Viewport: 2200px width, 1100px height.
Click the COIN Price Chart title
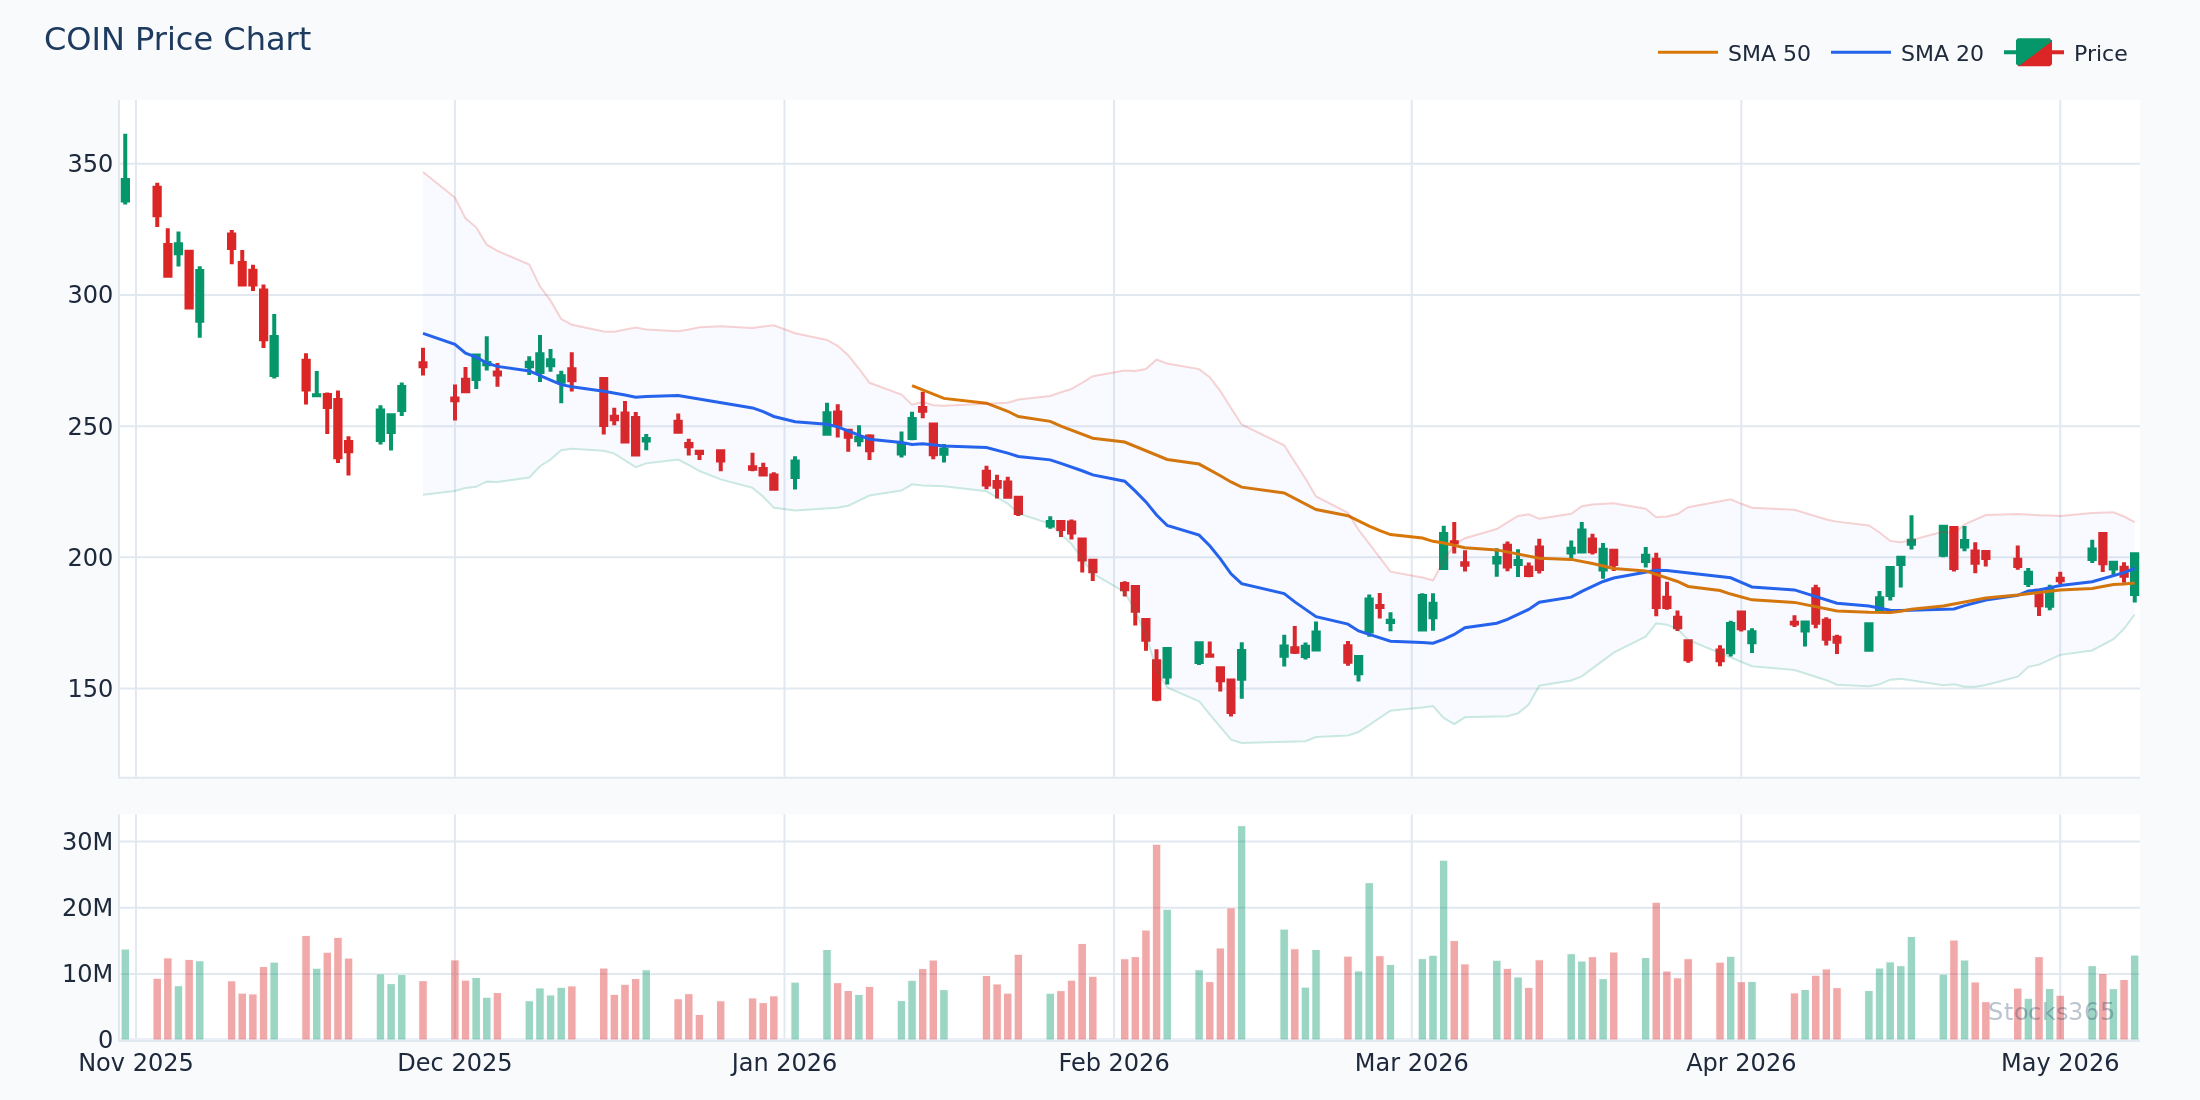point(177,39)
